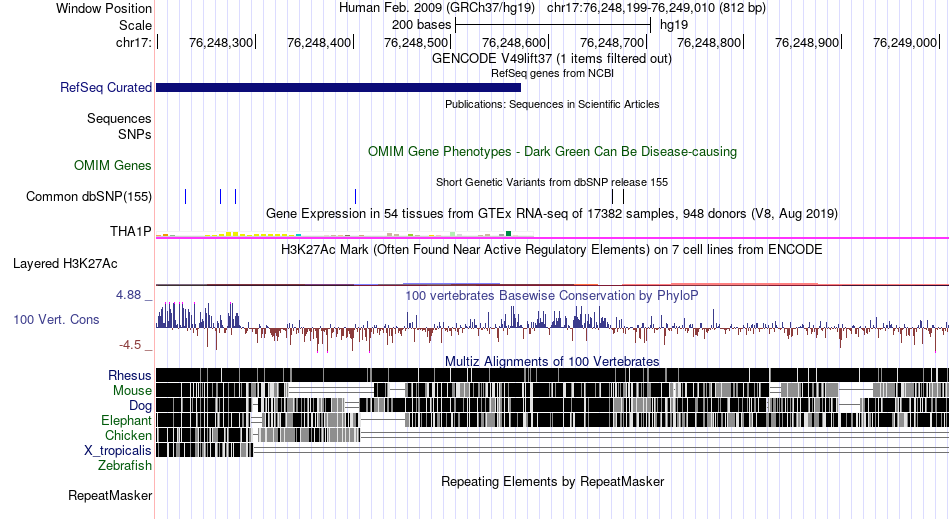
Task: Click the chr17:76,248,199-76,249,010 position text
Action: [x=656, y=8]
